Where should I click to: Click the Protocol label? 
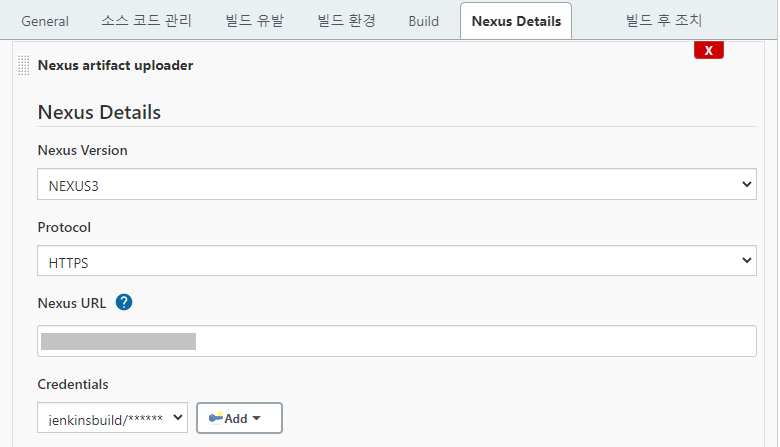pos(64,227)
